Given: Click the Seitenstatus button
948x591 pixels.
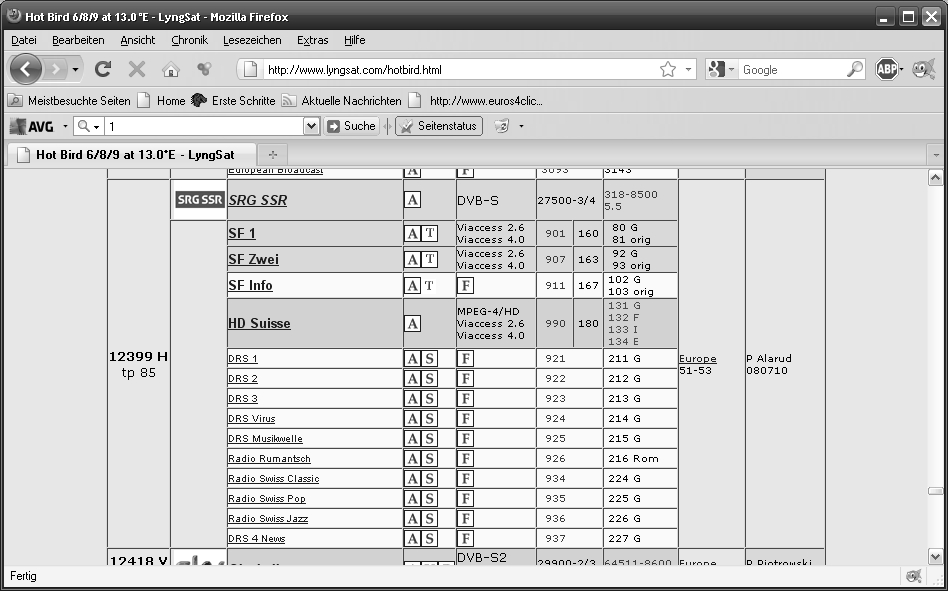Looking at the screenshot, I should click(x=439, y=126).
